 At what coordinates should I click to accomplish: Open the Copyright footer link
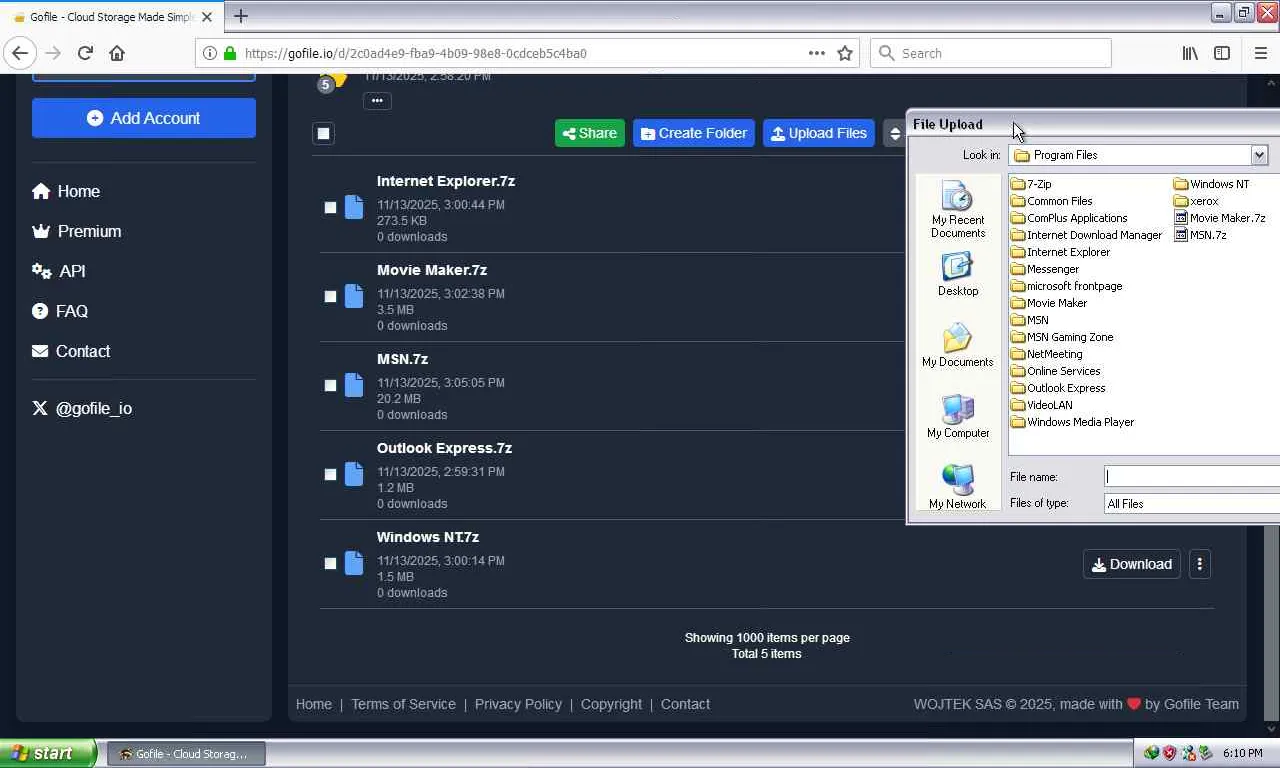click(611, 704)
